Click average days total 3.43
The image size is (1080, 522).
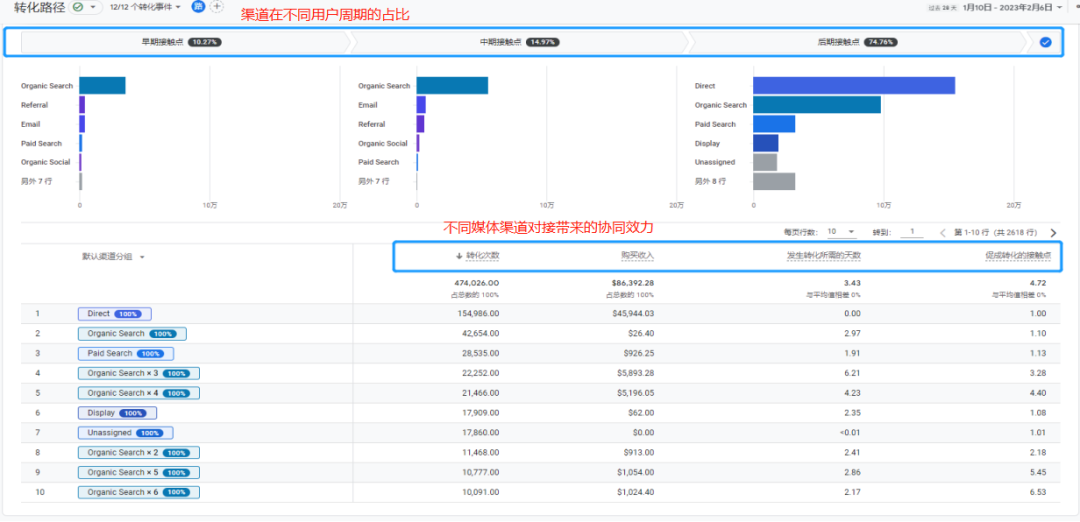coord(853,283)
